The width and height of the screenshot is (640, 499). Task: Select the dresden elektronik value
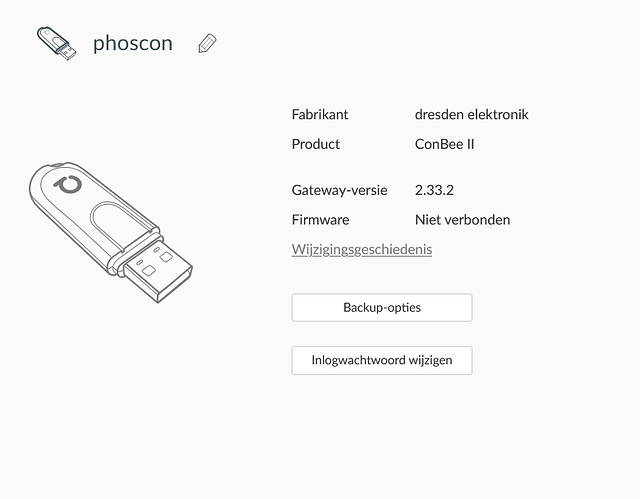(x=471, y=114)
